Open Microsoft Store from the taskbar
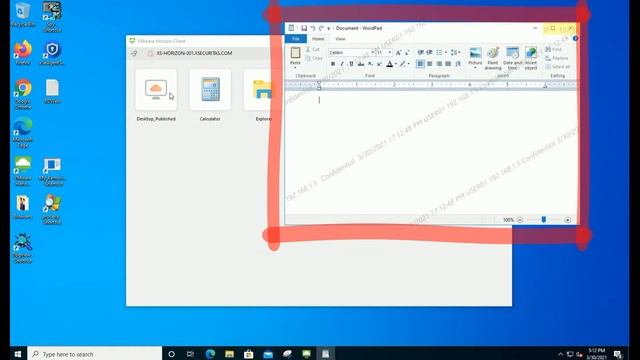This screenshot has width=640, height=360. [x=249, y=354]
